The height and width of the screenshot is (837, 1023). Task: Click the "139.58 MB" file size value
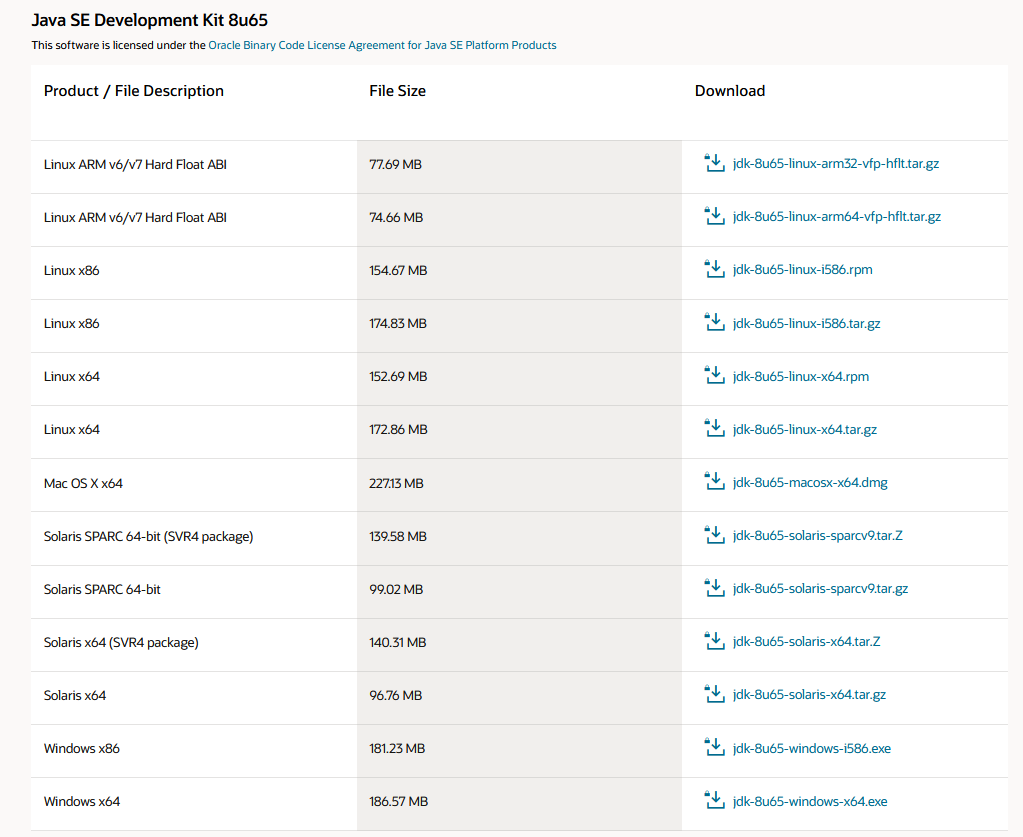[x=398, y=536]
